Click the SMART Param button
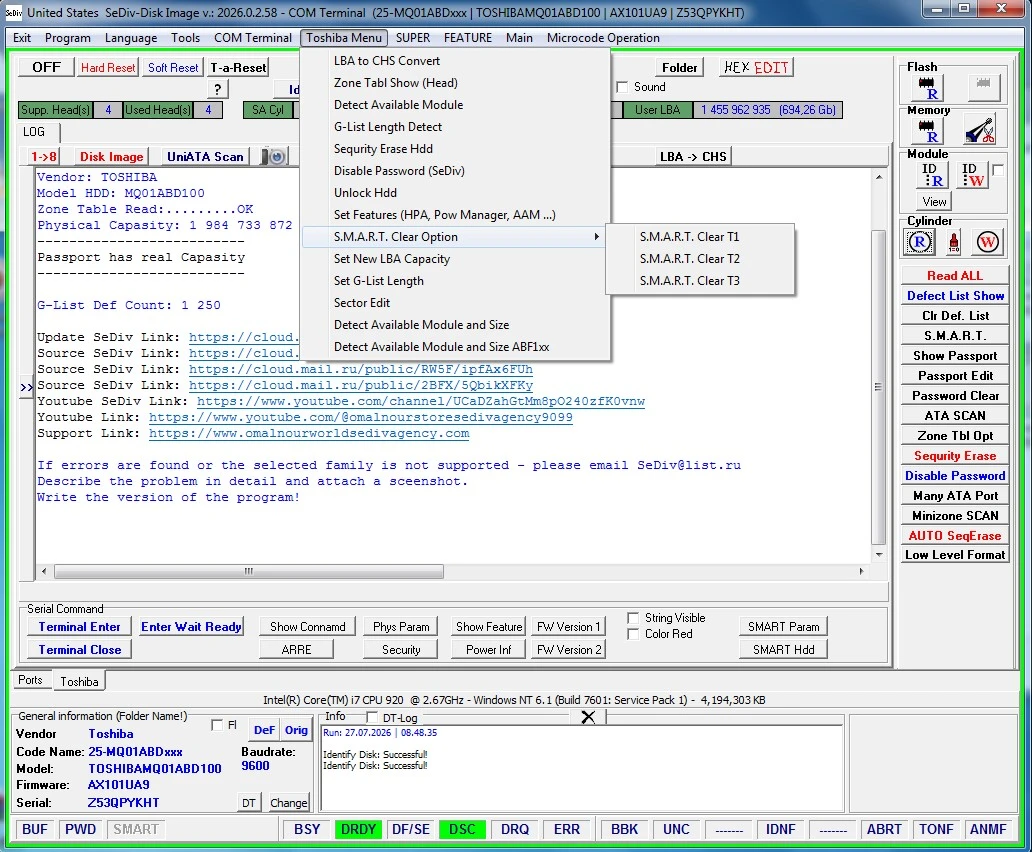This screenshot has width=1032, height=852. (783, 627)
